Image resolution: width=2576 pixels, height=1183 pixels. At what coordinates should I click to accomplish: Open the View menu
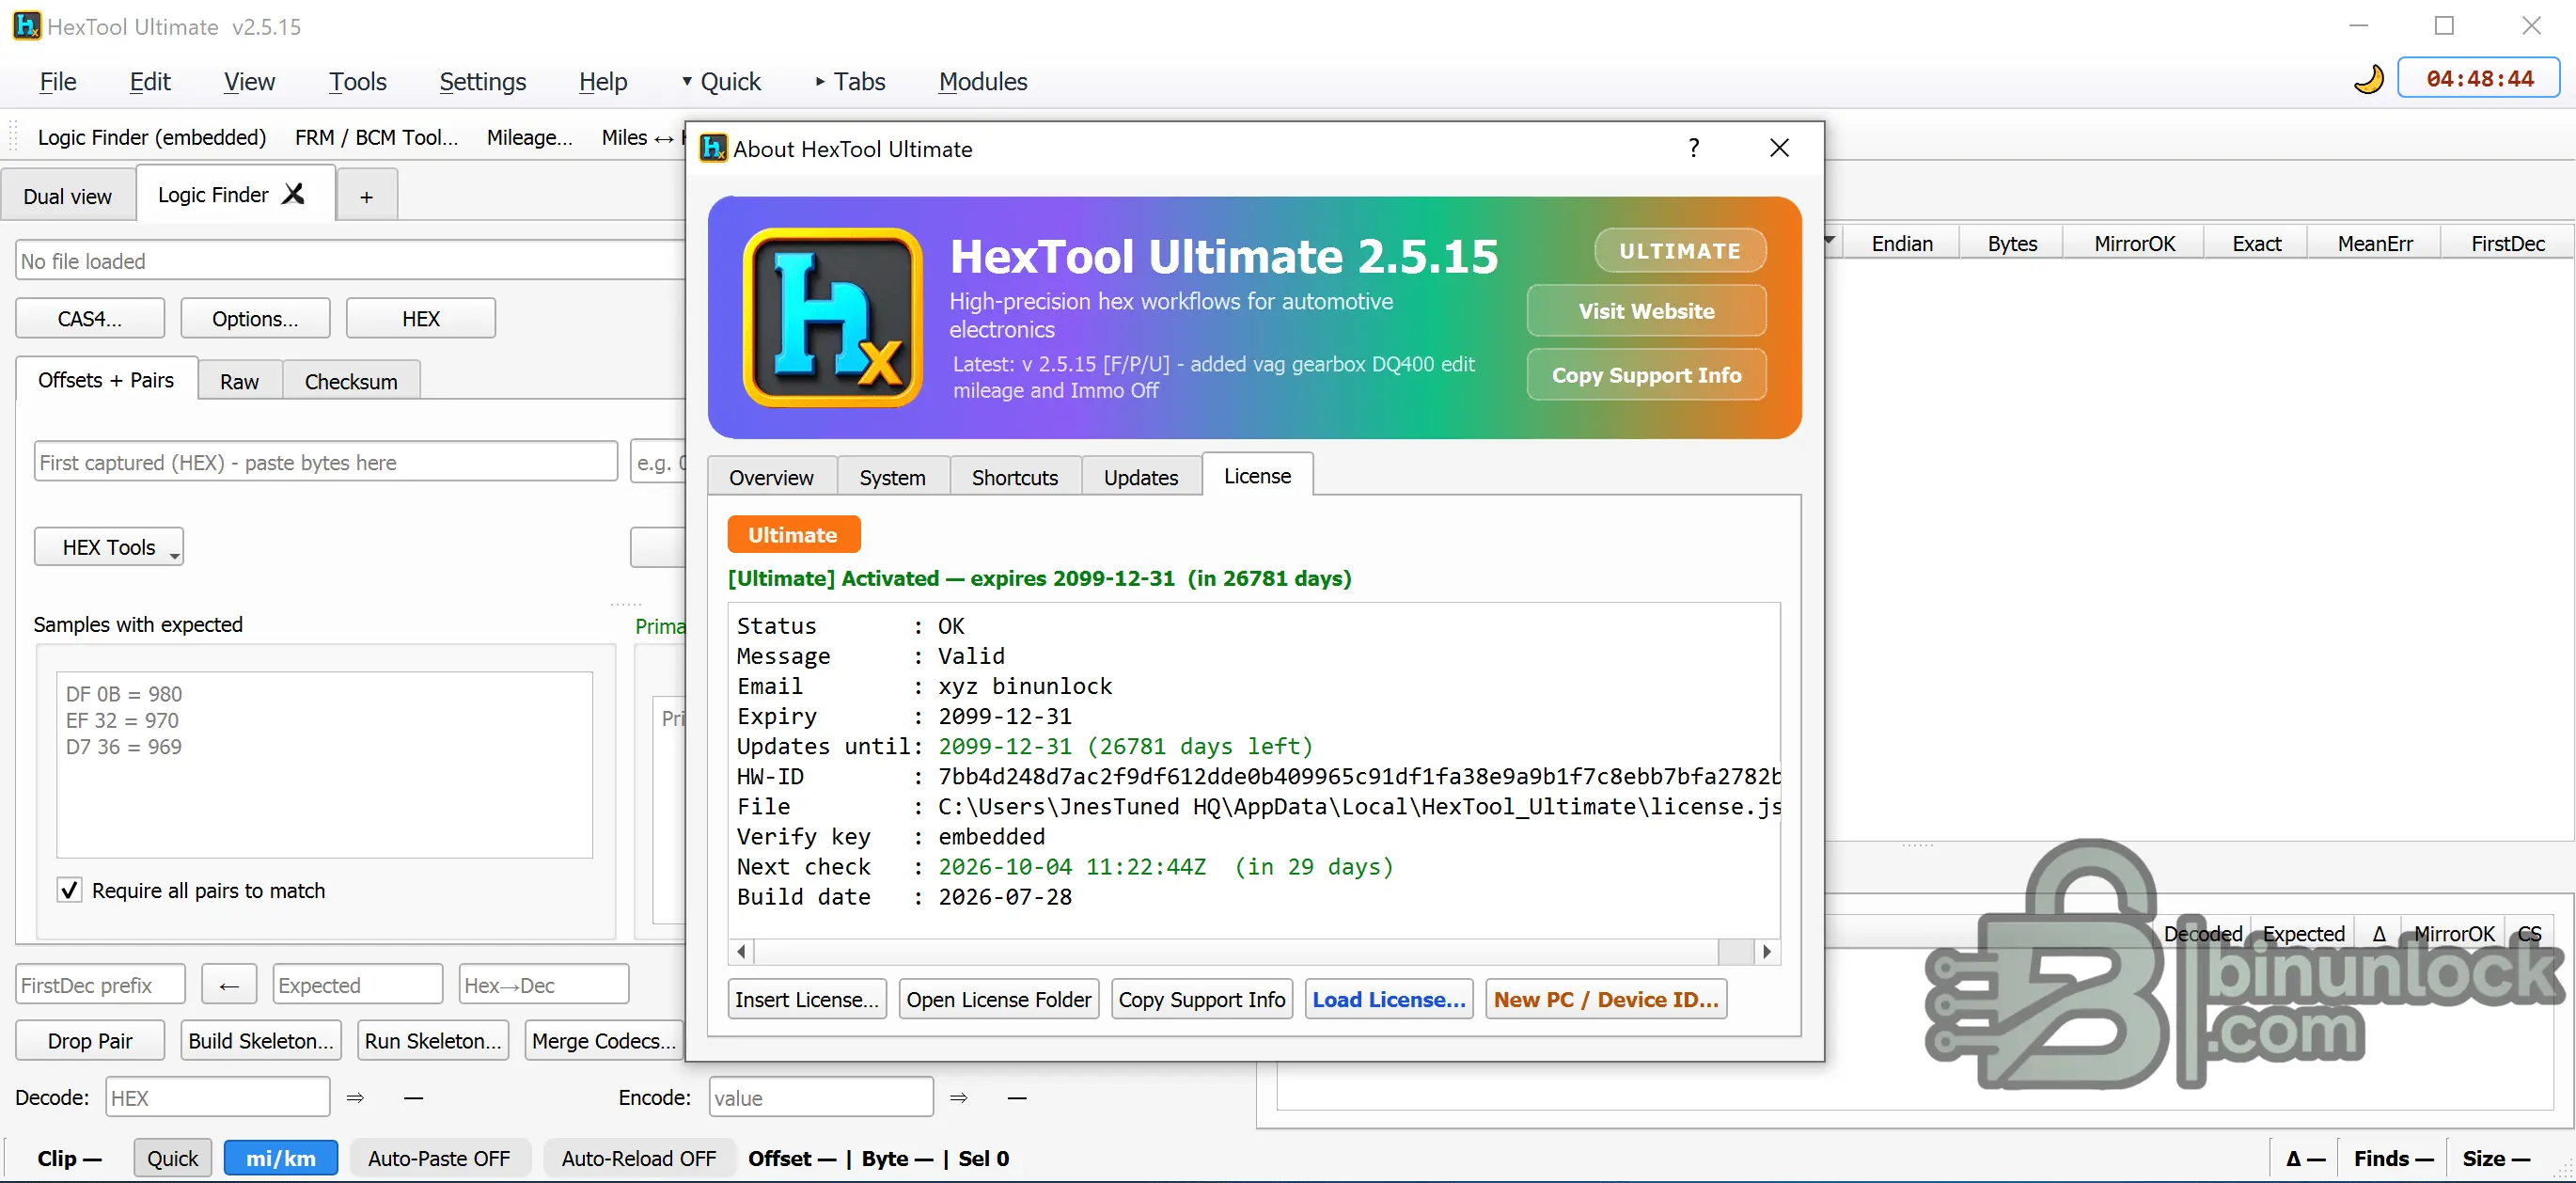coord(249,81)
